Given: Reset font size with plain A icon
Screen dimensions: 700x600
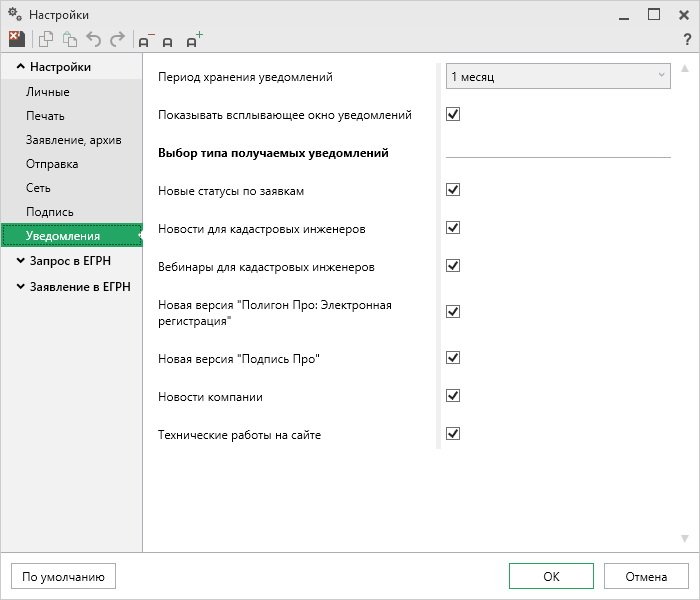Looking at the screenshot, I should click(167, 42).
